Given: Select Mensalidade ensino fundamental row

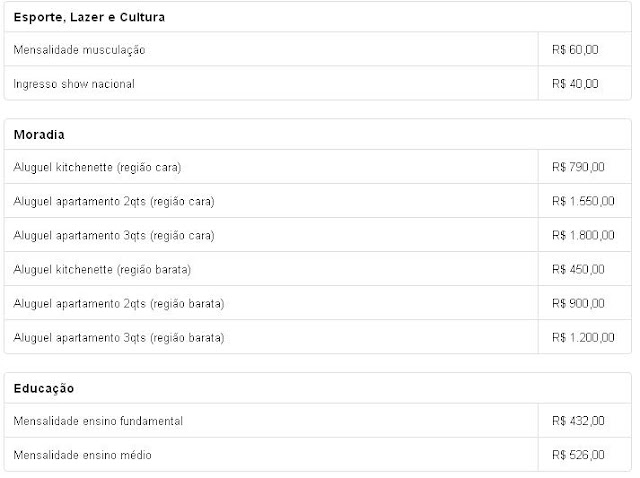Looking at the screenshot, I should point(318,421).
